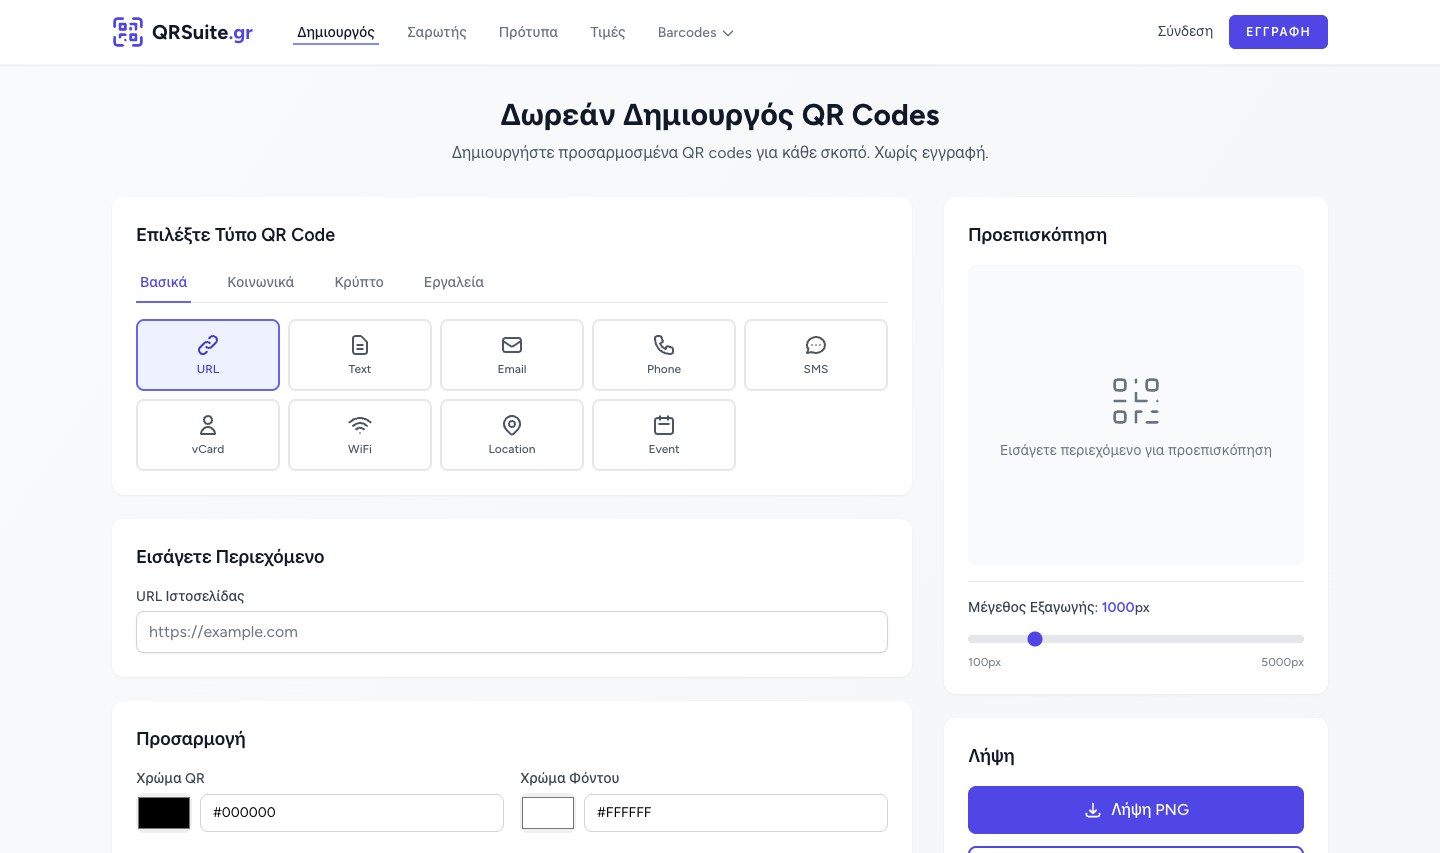Pick the Phone QR type
1440x853 pixels.
pos(664,355)
